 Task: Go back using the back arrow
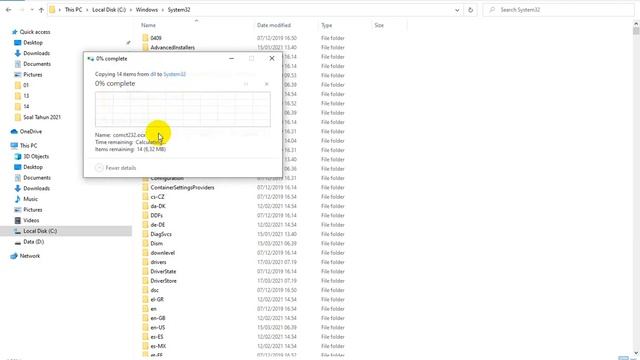[9, 10]
